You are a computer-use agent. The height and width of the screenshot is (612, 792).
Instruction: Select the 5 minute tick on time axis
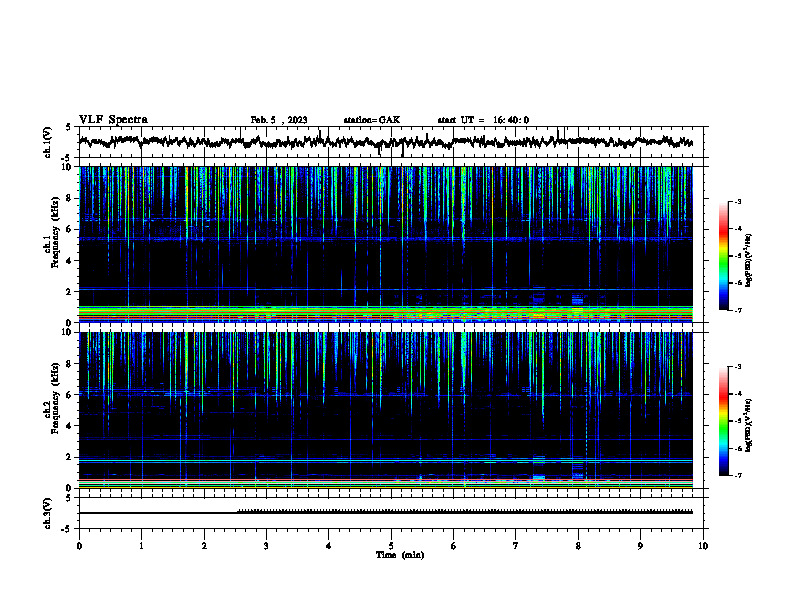click(391, 546)
